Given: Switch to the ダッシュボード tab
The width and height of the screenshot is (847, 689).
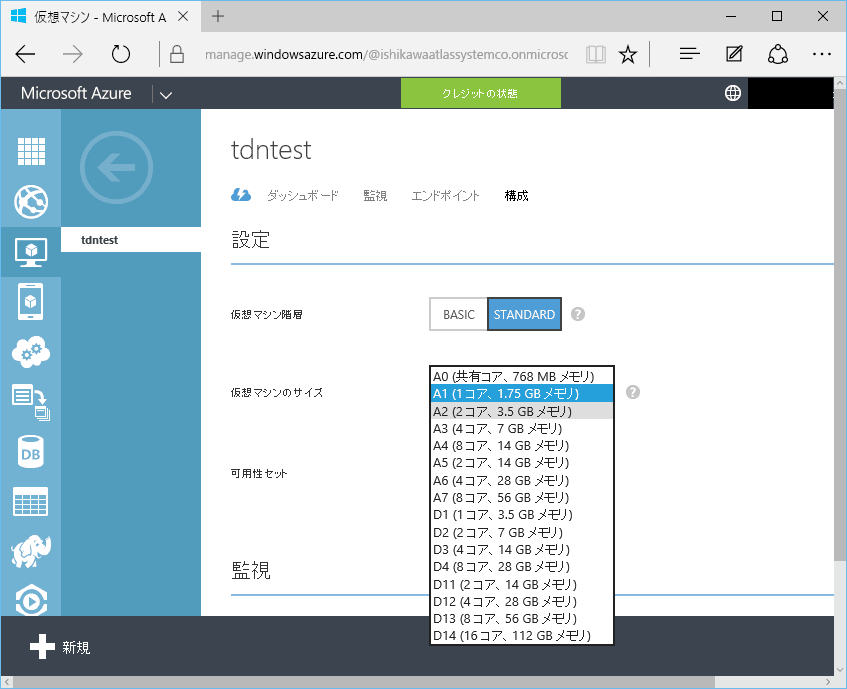Looking at the screenshot, I should [x=302, y=195].
